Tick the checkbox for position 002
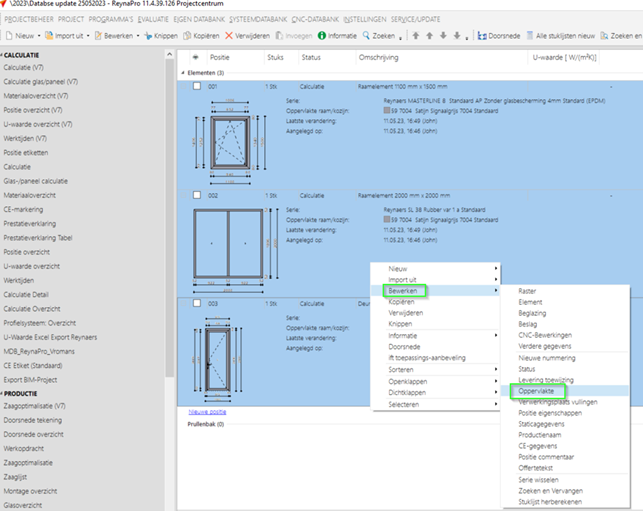Viewport: 643px width, 511px height. (197, 195)
